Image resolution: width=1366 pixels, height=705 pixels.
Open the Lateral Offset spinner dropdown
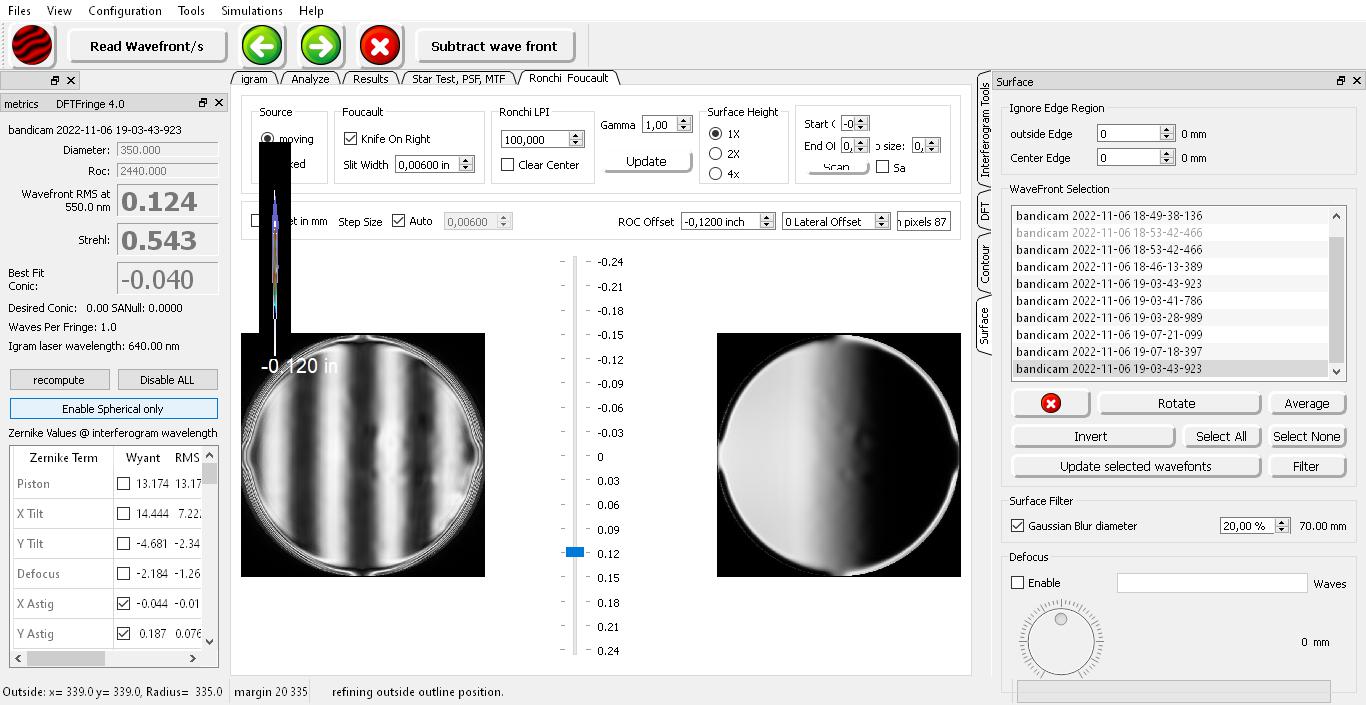[x=881, y=222]
